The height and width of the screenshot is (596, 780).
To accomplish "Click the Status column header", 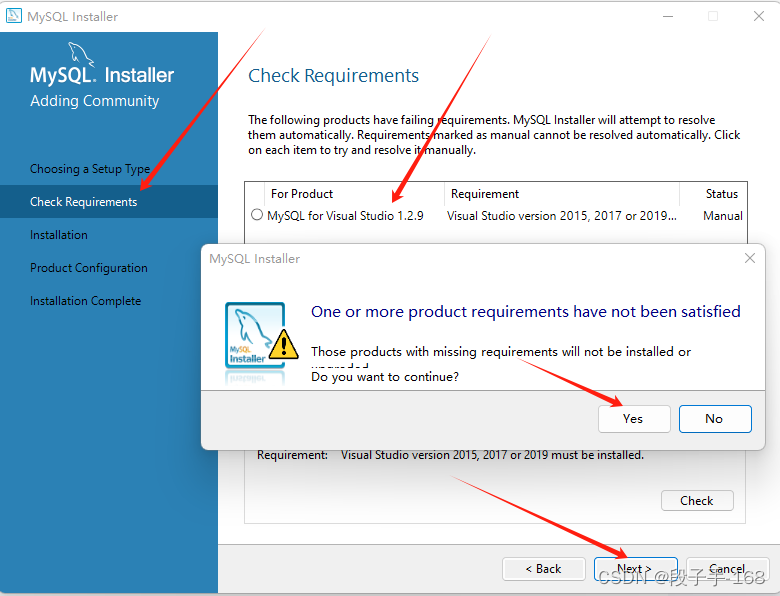I will [713, 194].
